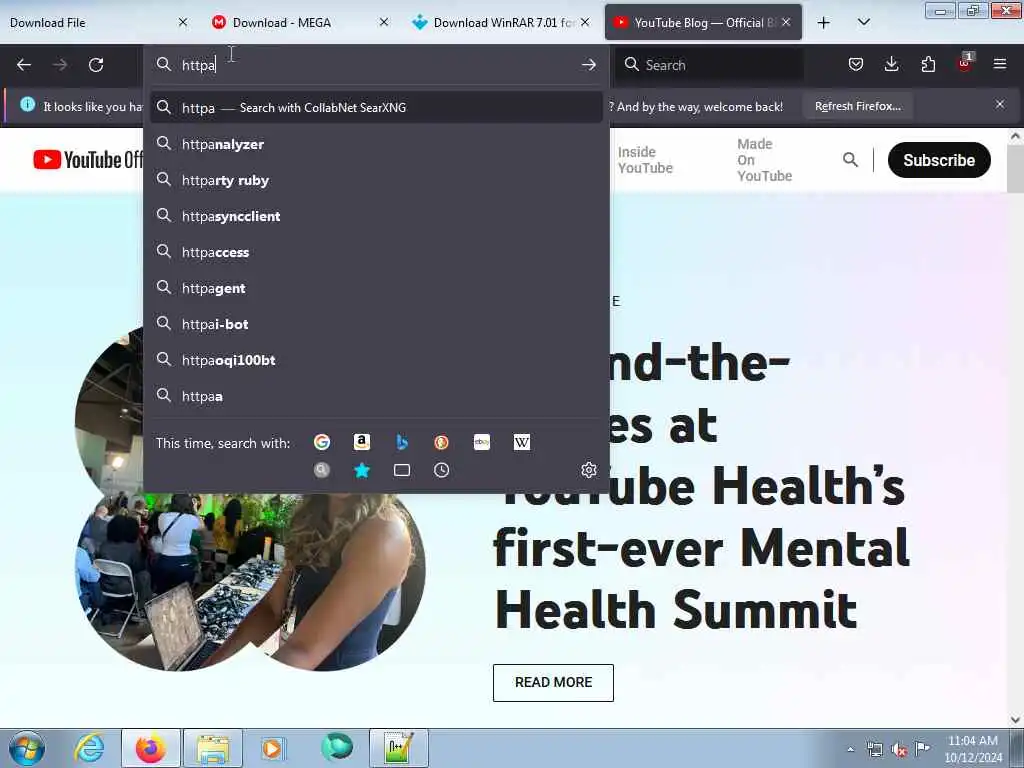The height and width of the screenshot is (768, 1024).
Task: Open Windows Media Player from the taskbar
Action: tap(272, 748)
